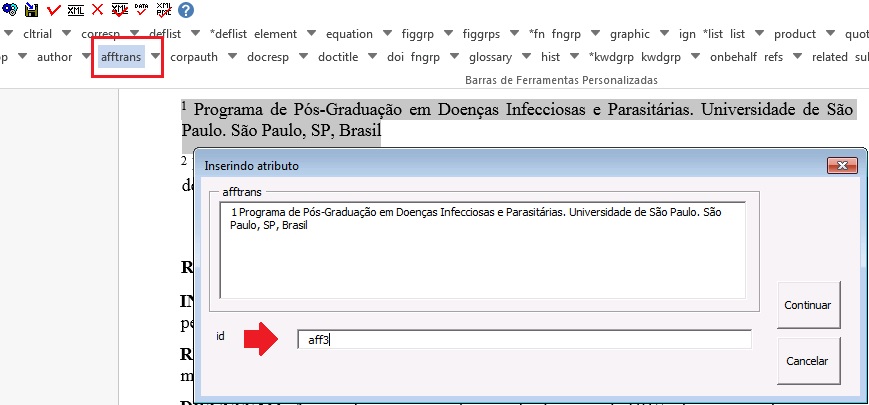Click the DATA check icon

[141, 9]
